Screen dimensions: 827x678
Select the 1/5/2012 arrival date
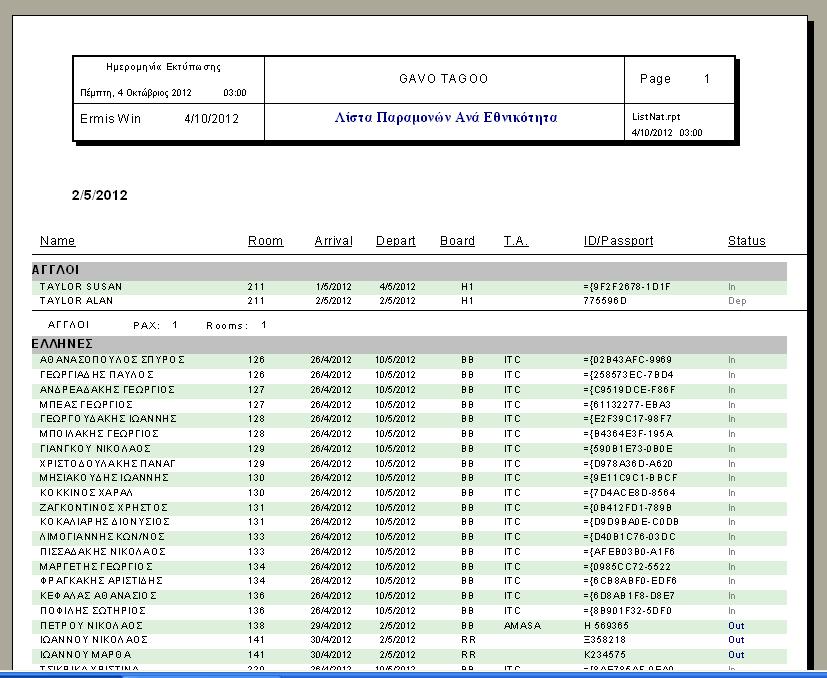[333, 287]
